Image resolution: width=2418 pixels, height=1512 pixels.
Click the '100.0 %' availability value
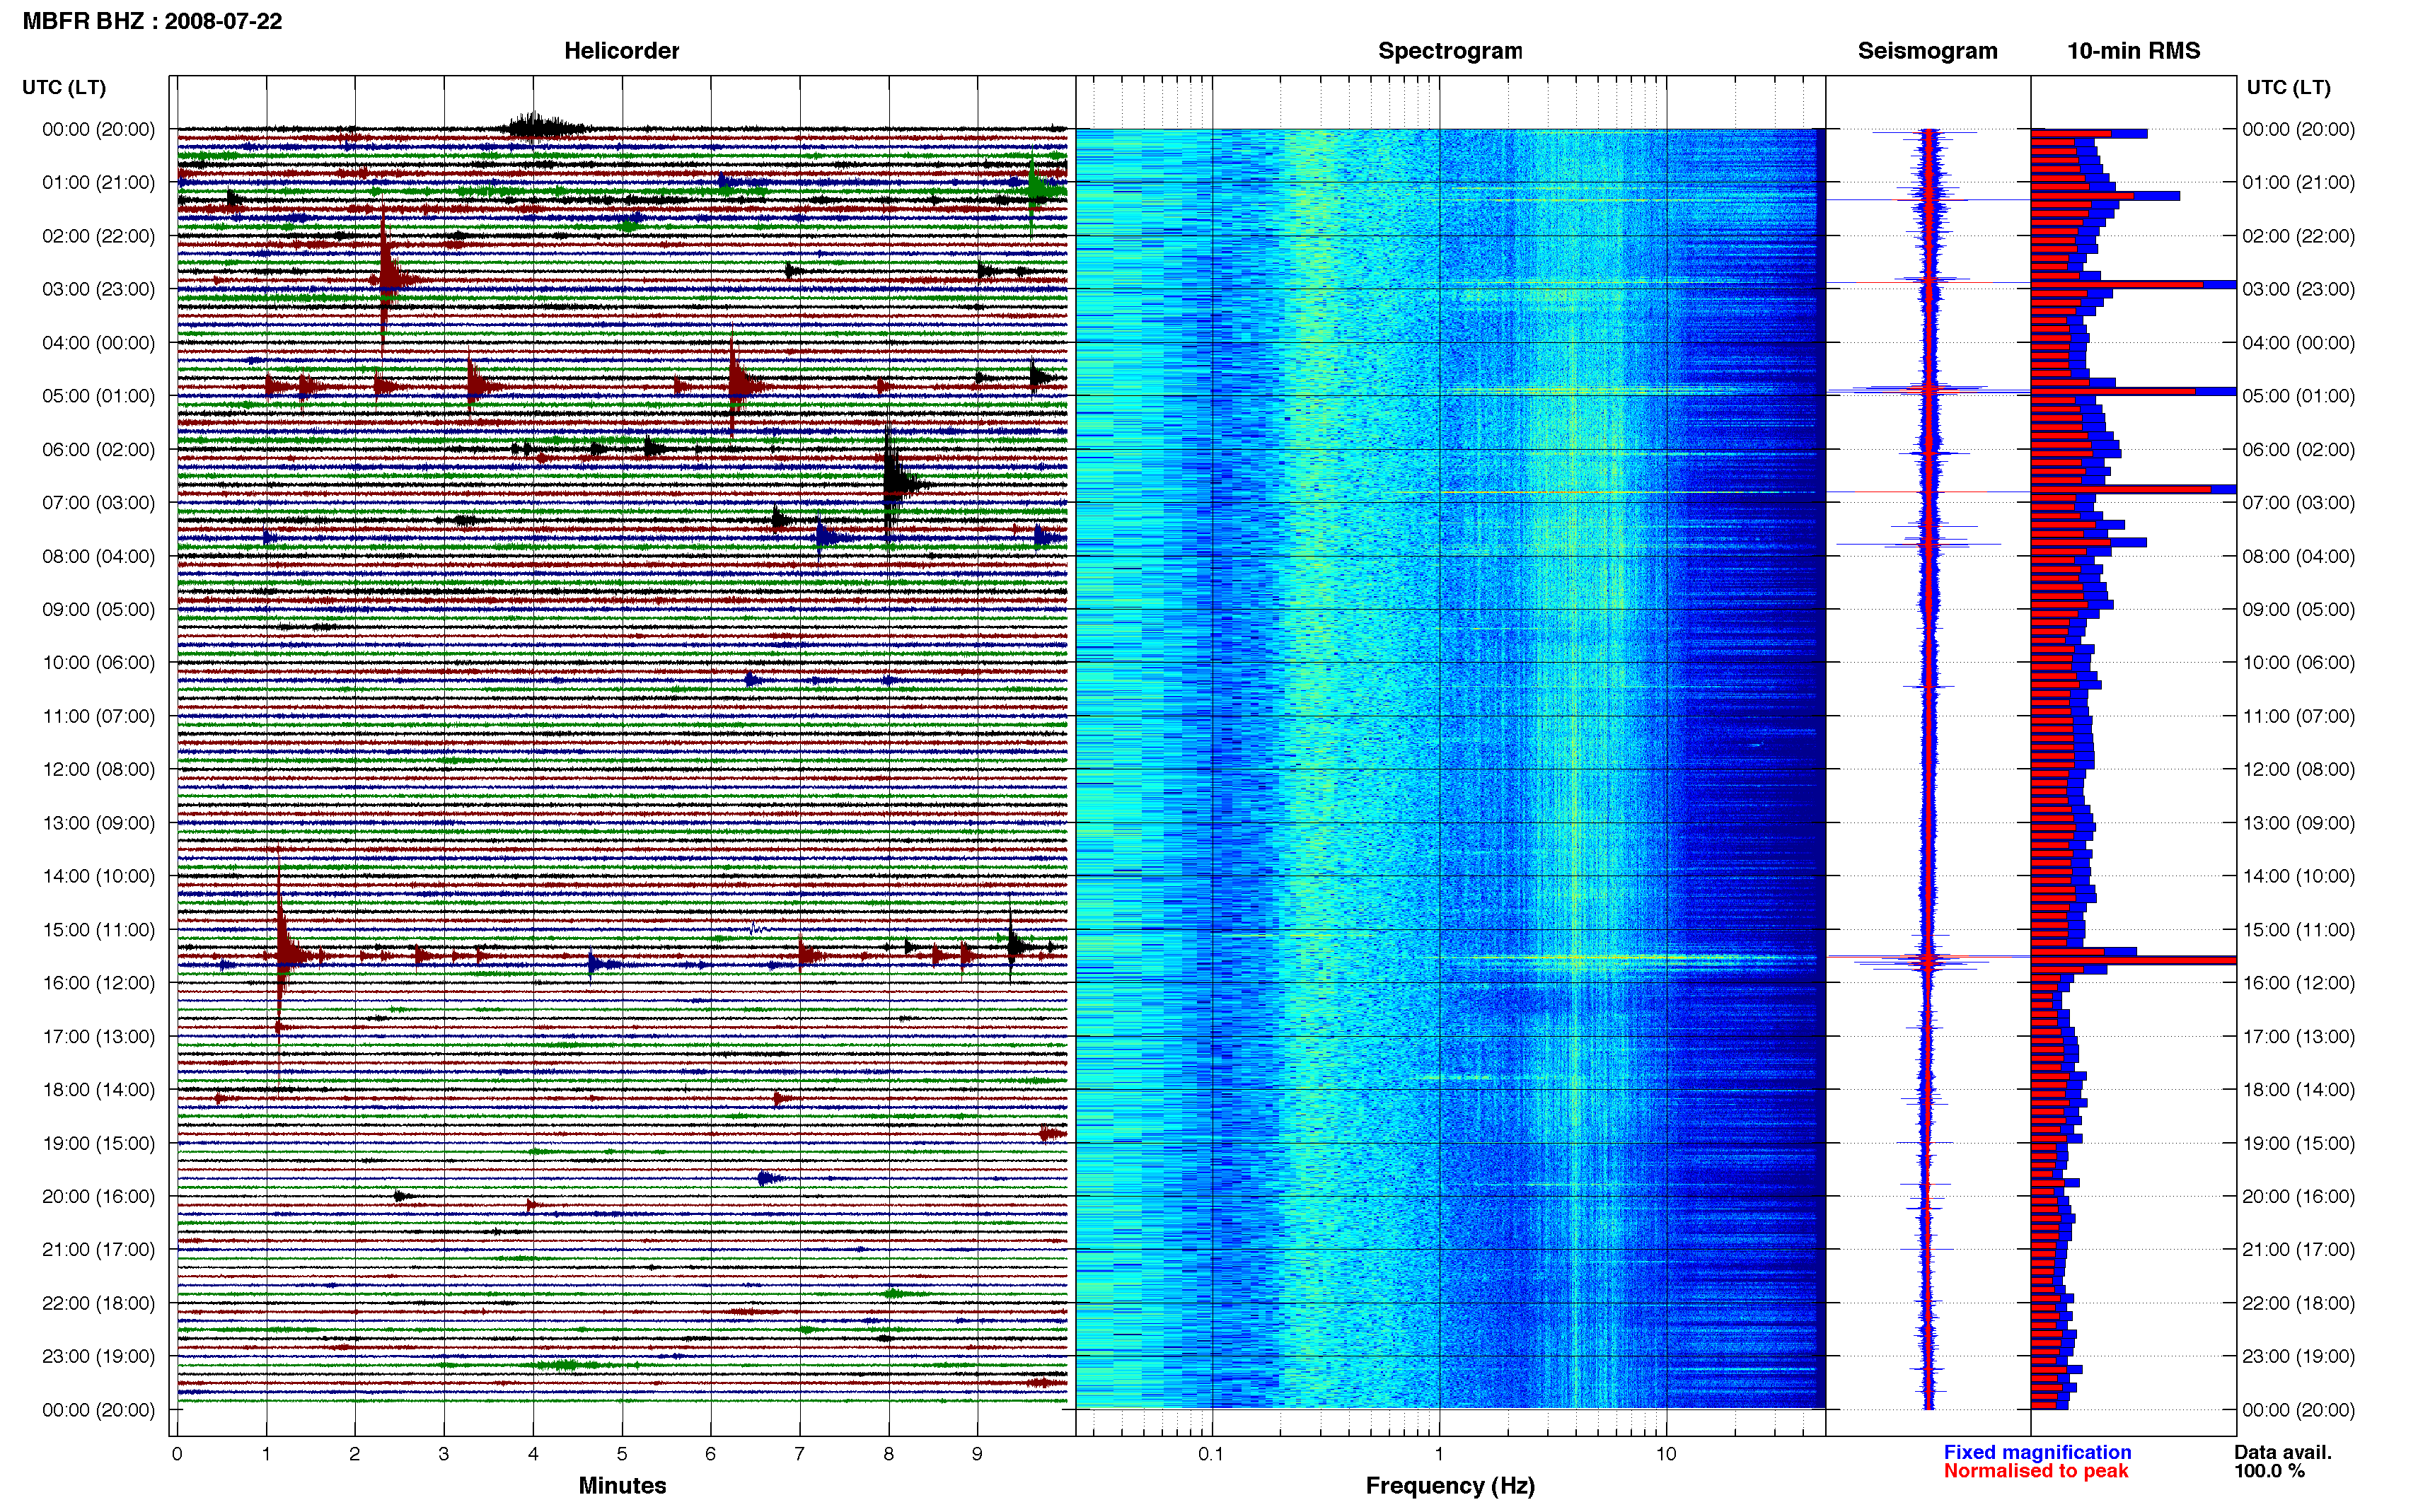pyautogui.click(x=2270, y=1471)
